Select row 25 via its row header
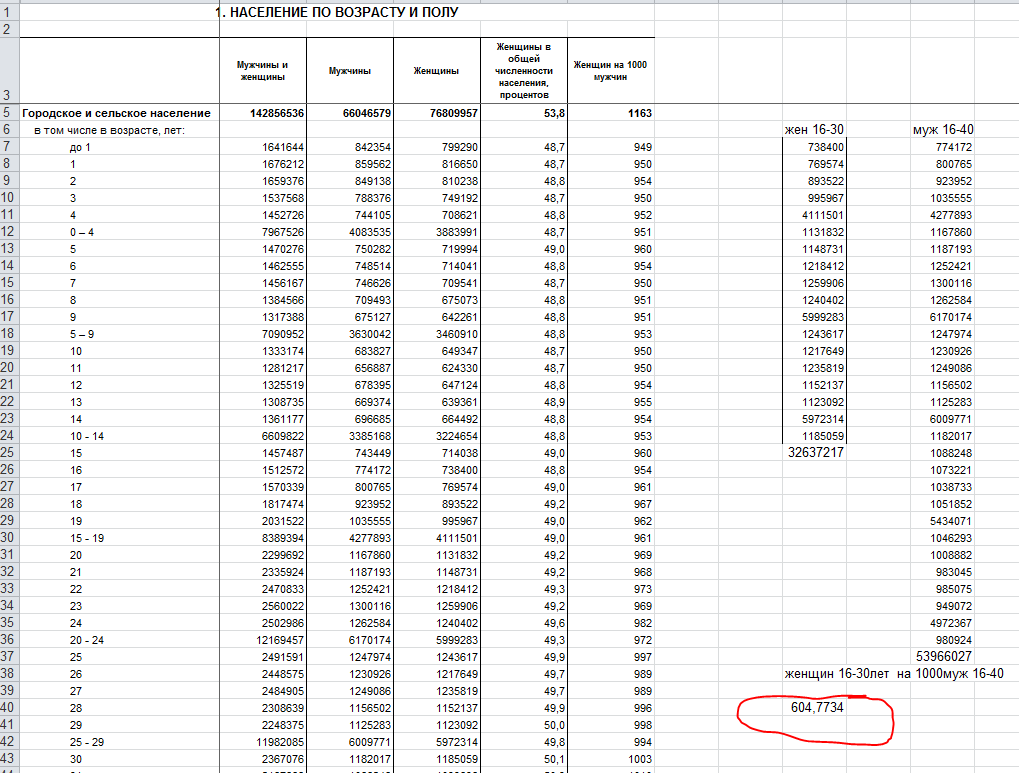This screenshot has height=773, width=1019. pos(9,452)
